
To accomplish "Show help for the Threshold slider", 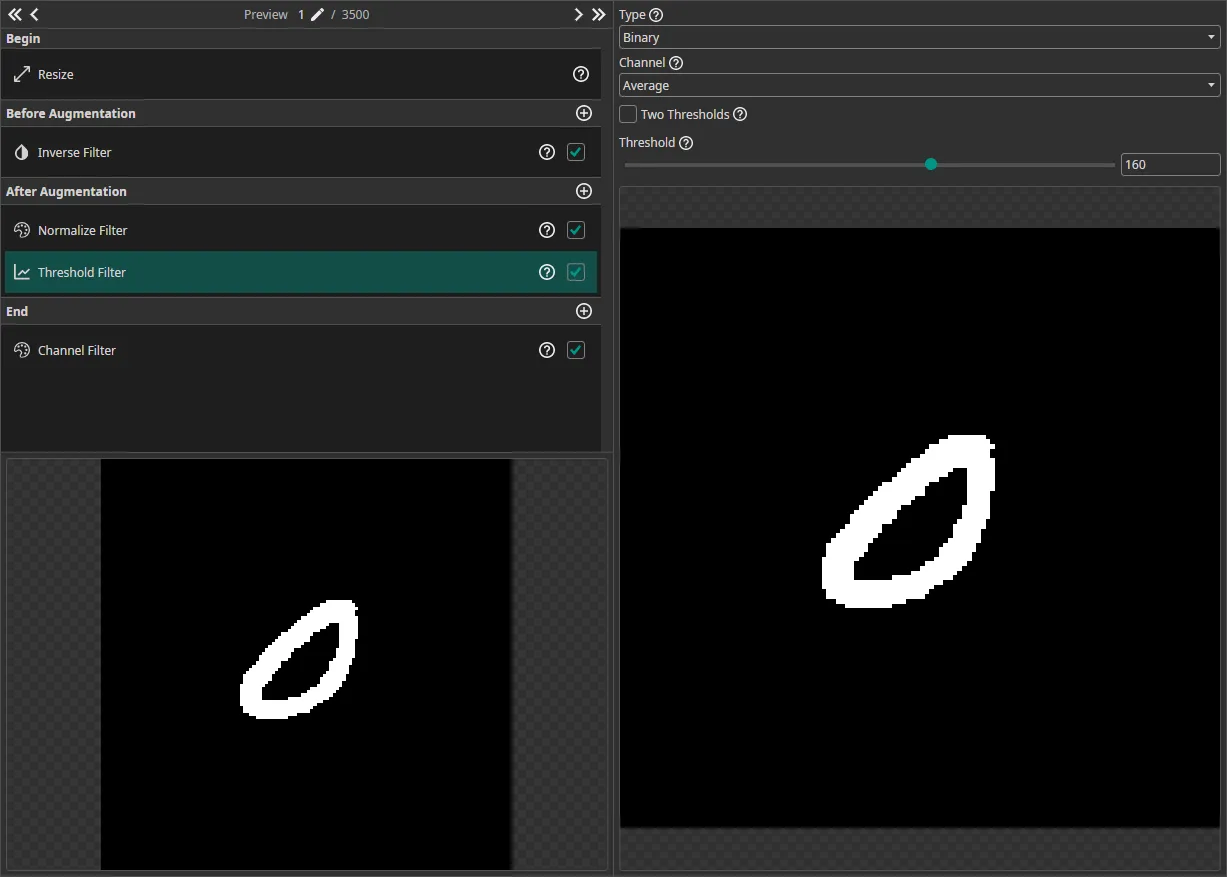I will click(x=686, y=143).
